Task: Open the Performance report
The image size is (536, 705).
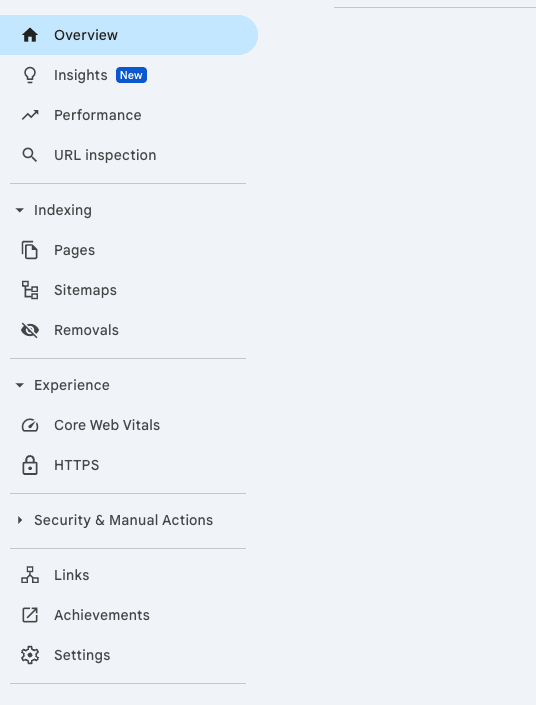Action: tap(98, 115)
